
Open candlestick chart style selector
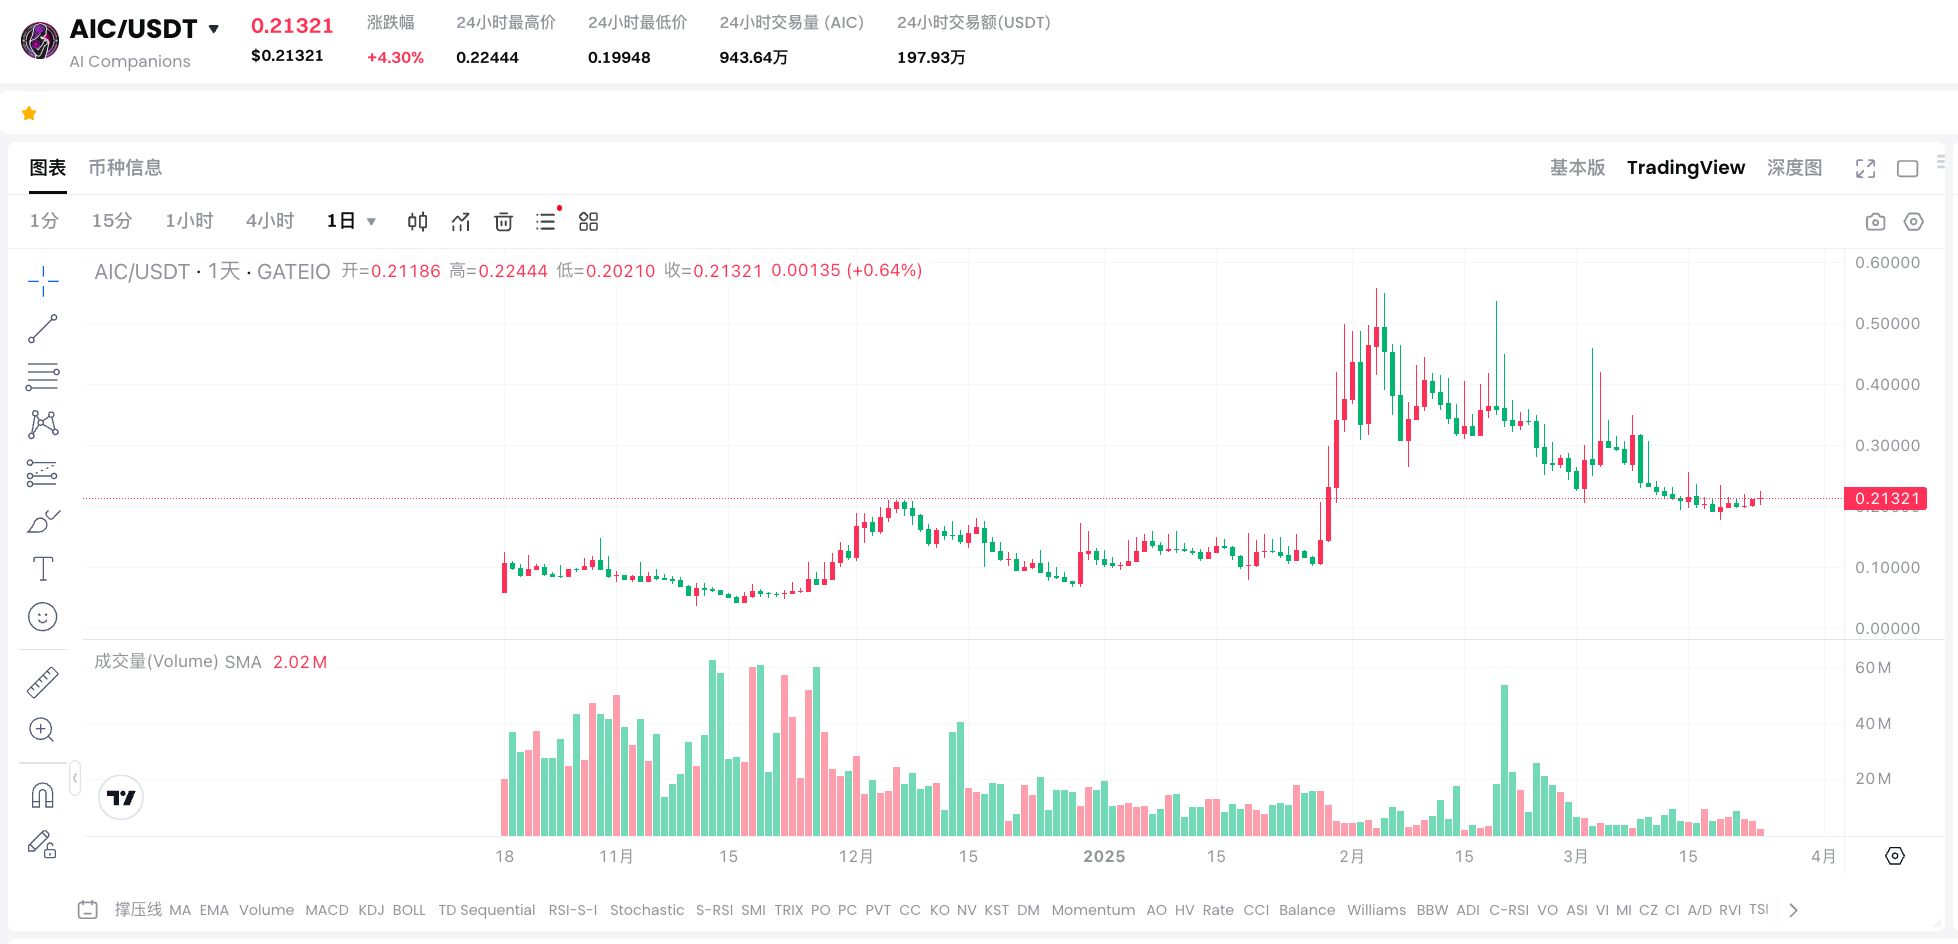click(x=417, y=222)
